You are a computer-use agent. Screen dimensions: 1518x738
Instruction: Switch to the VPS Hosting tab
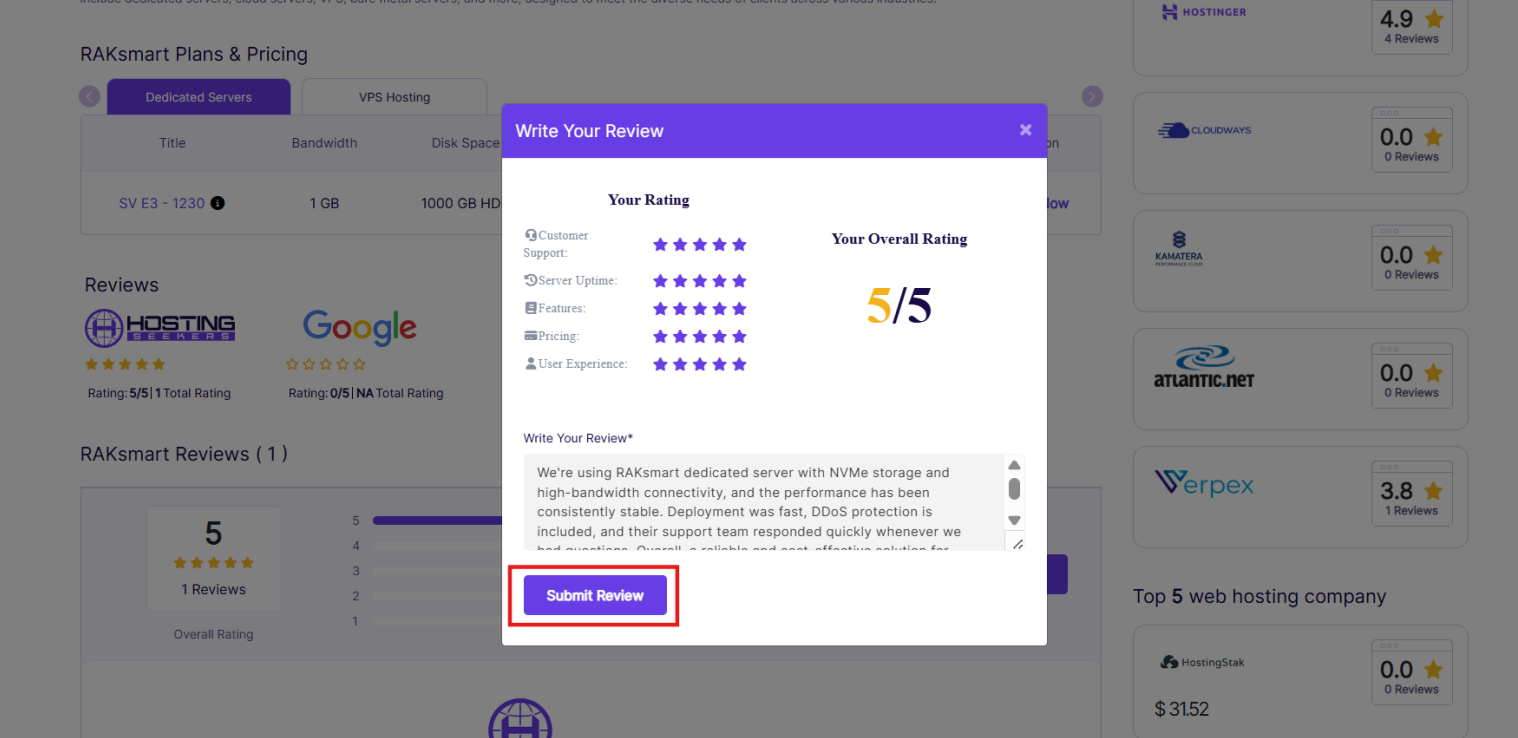394,97
